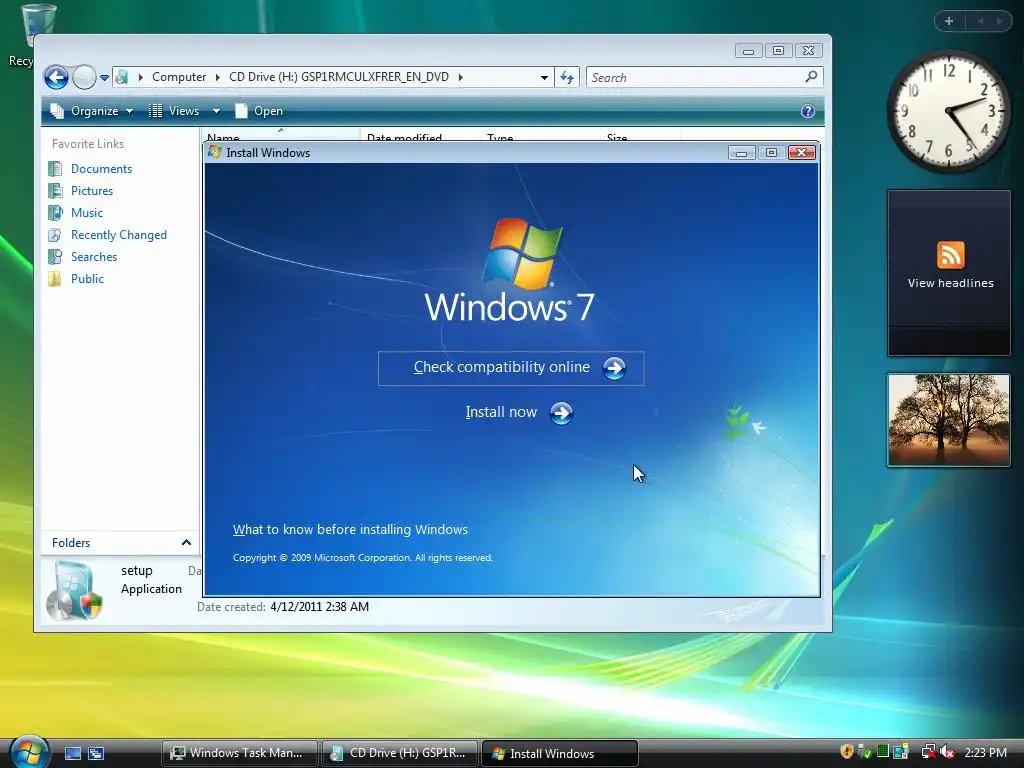This screenshot has height=768, width=1024.
Task: Expand the address bar history dropdown
Action: (544, 78)
